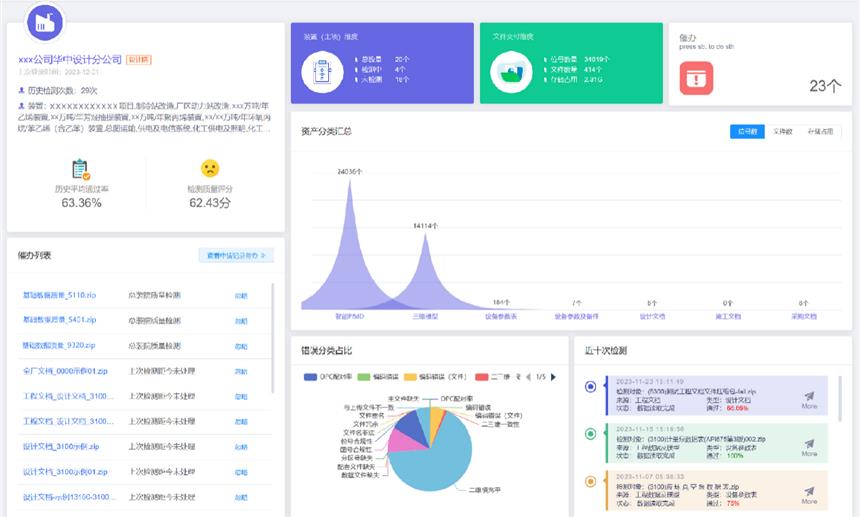This screenshot has height=517, width=860.
Task: Click the More paper plane icon on 2023-11-15 record
Action: tap(809, 446)
